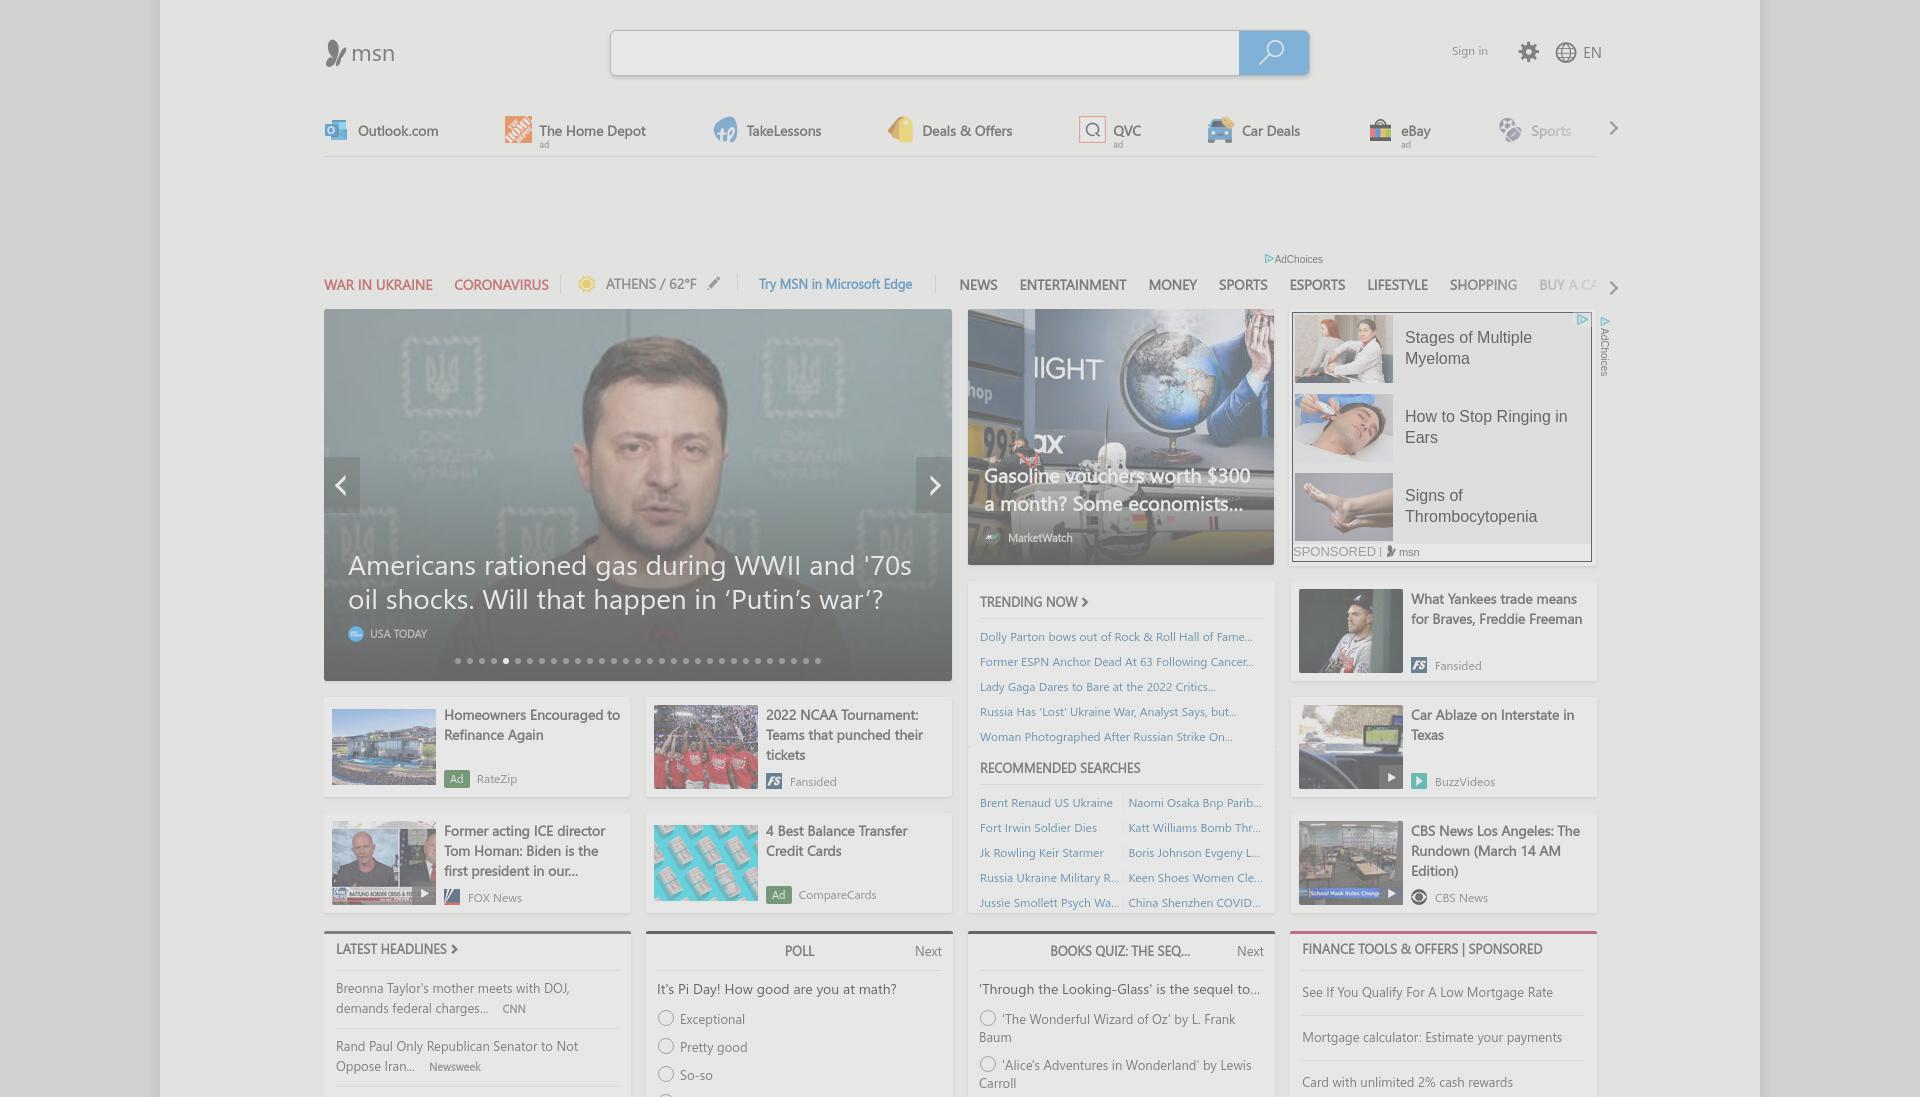Open the SPORTS tab
Image resolution: width=1920 pixels, height=1097 pixels.
1243,285
